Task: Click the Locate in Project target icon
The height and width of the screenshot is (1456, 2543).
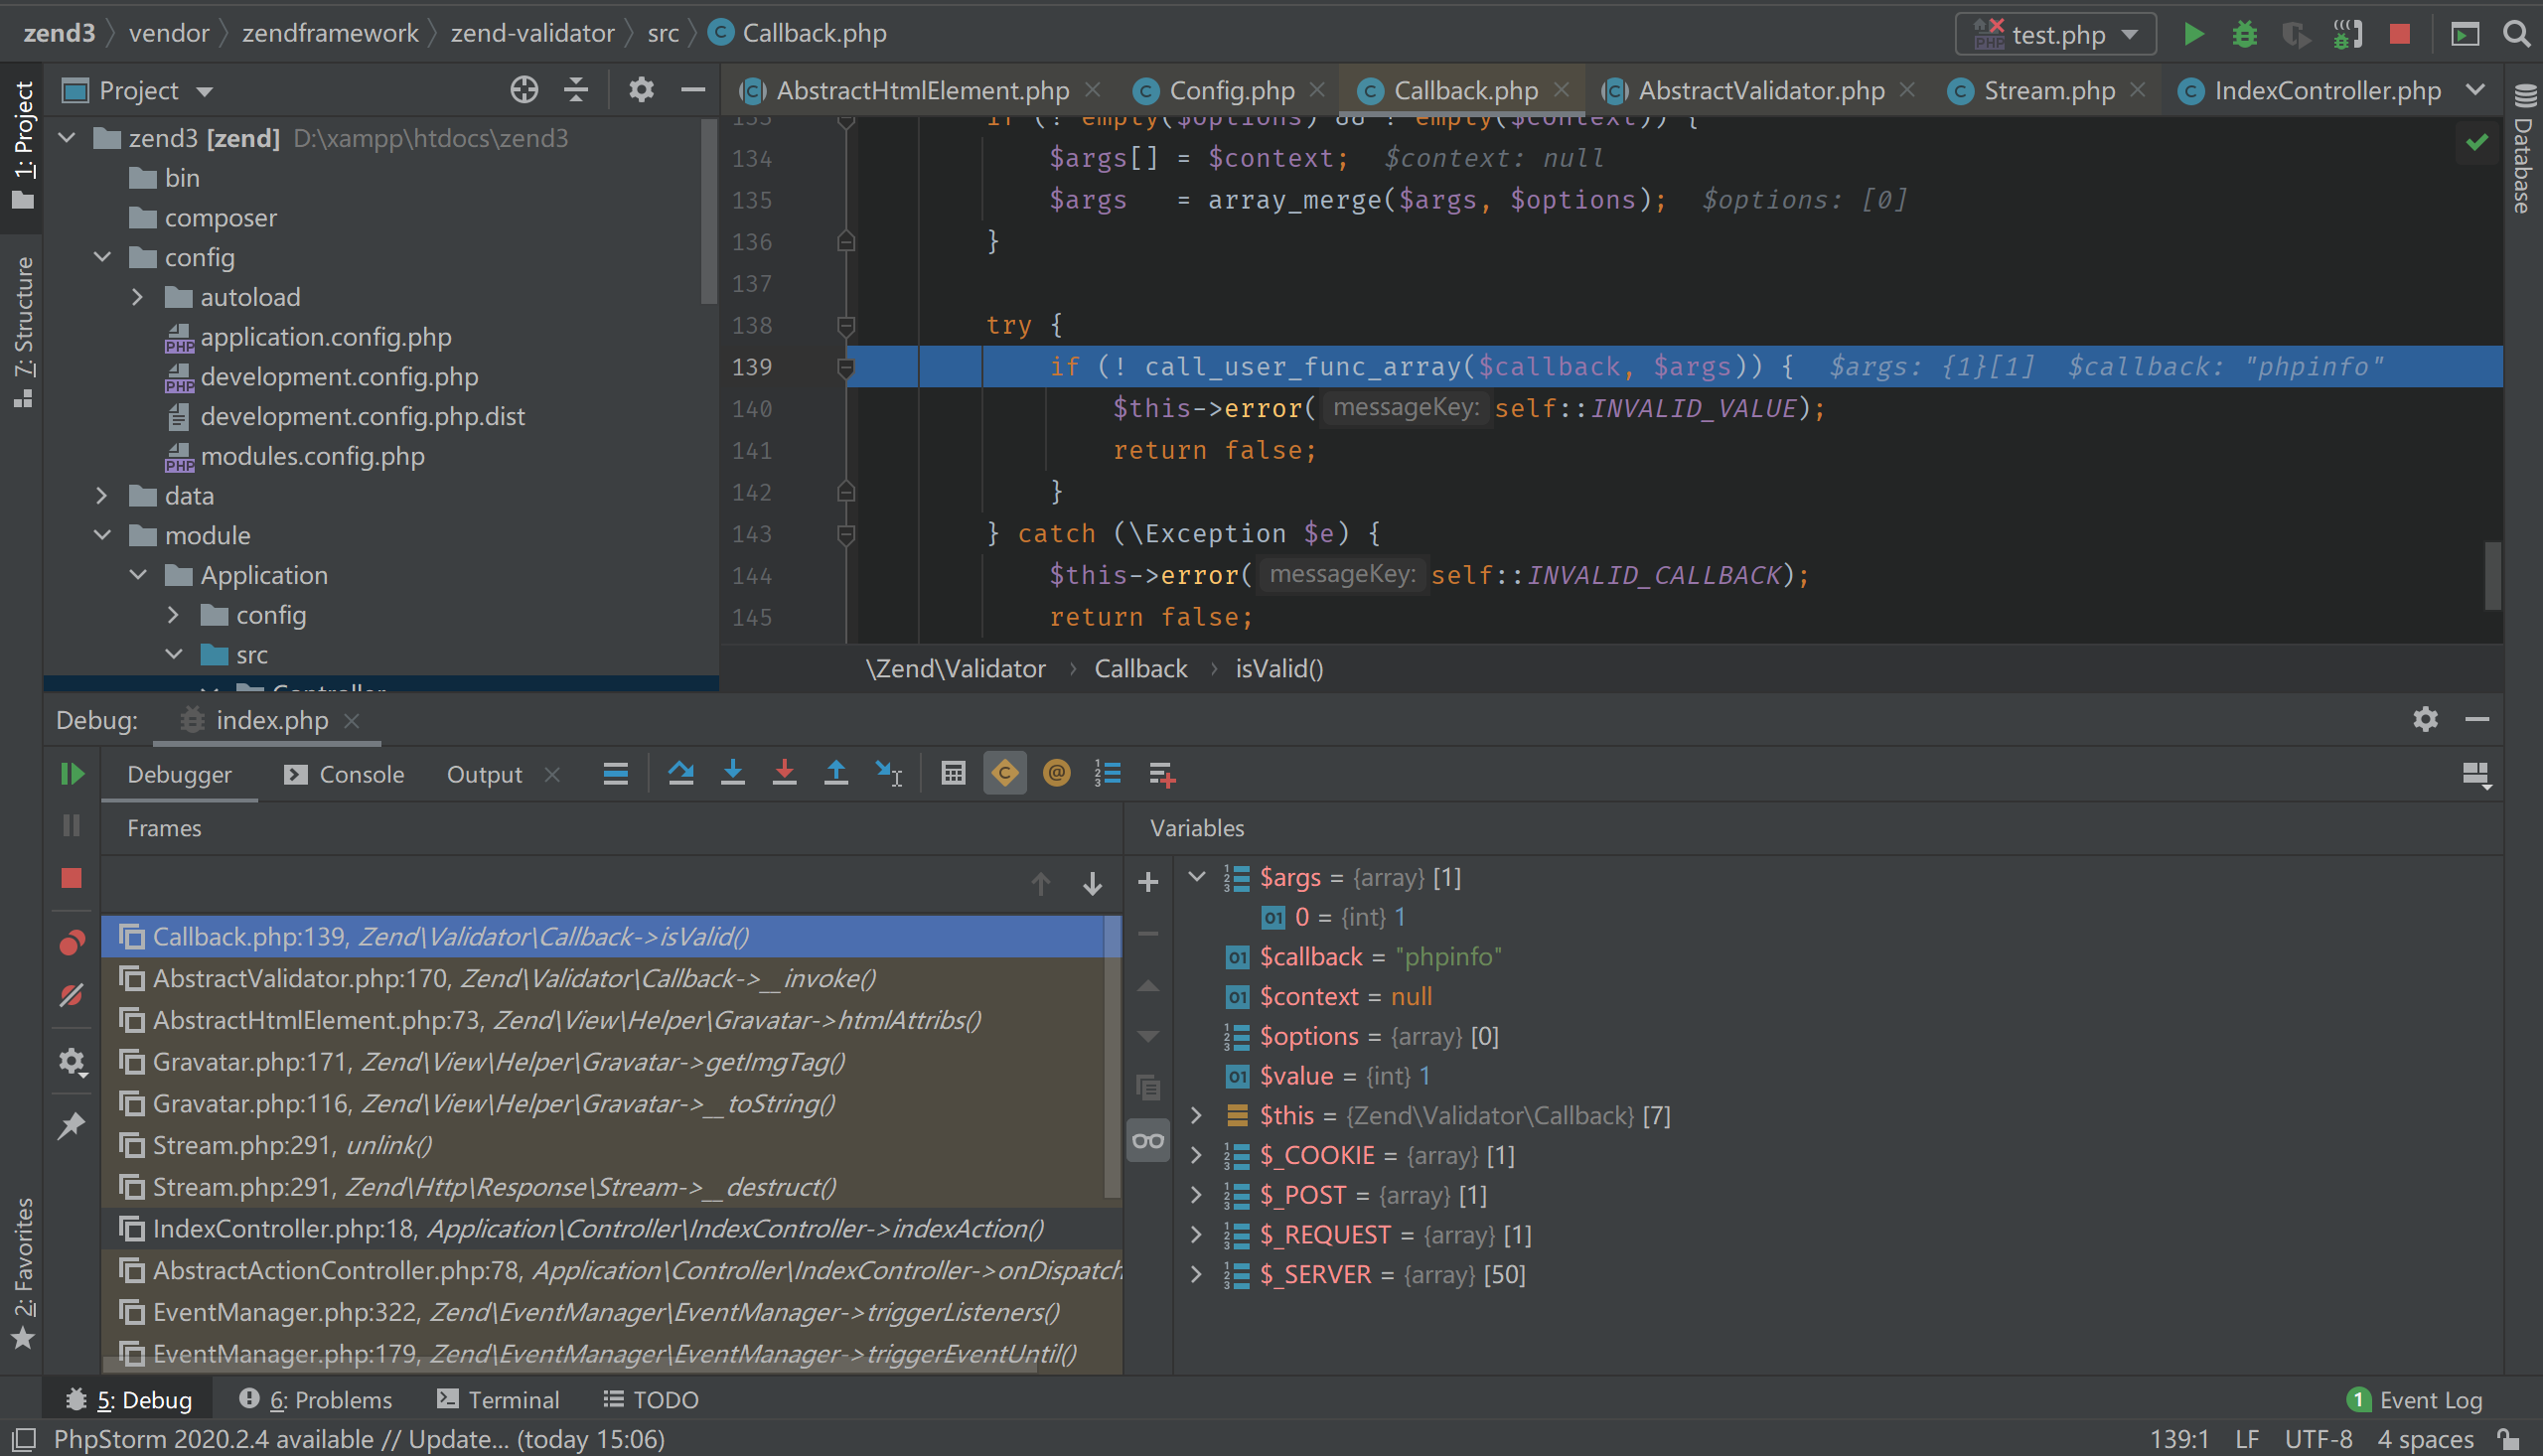Action: [x=524, y=90]
